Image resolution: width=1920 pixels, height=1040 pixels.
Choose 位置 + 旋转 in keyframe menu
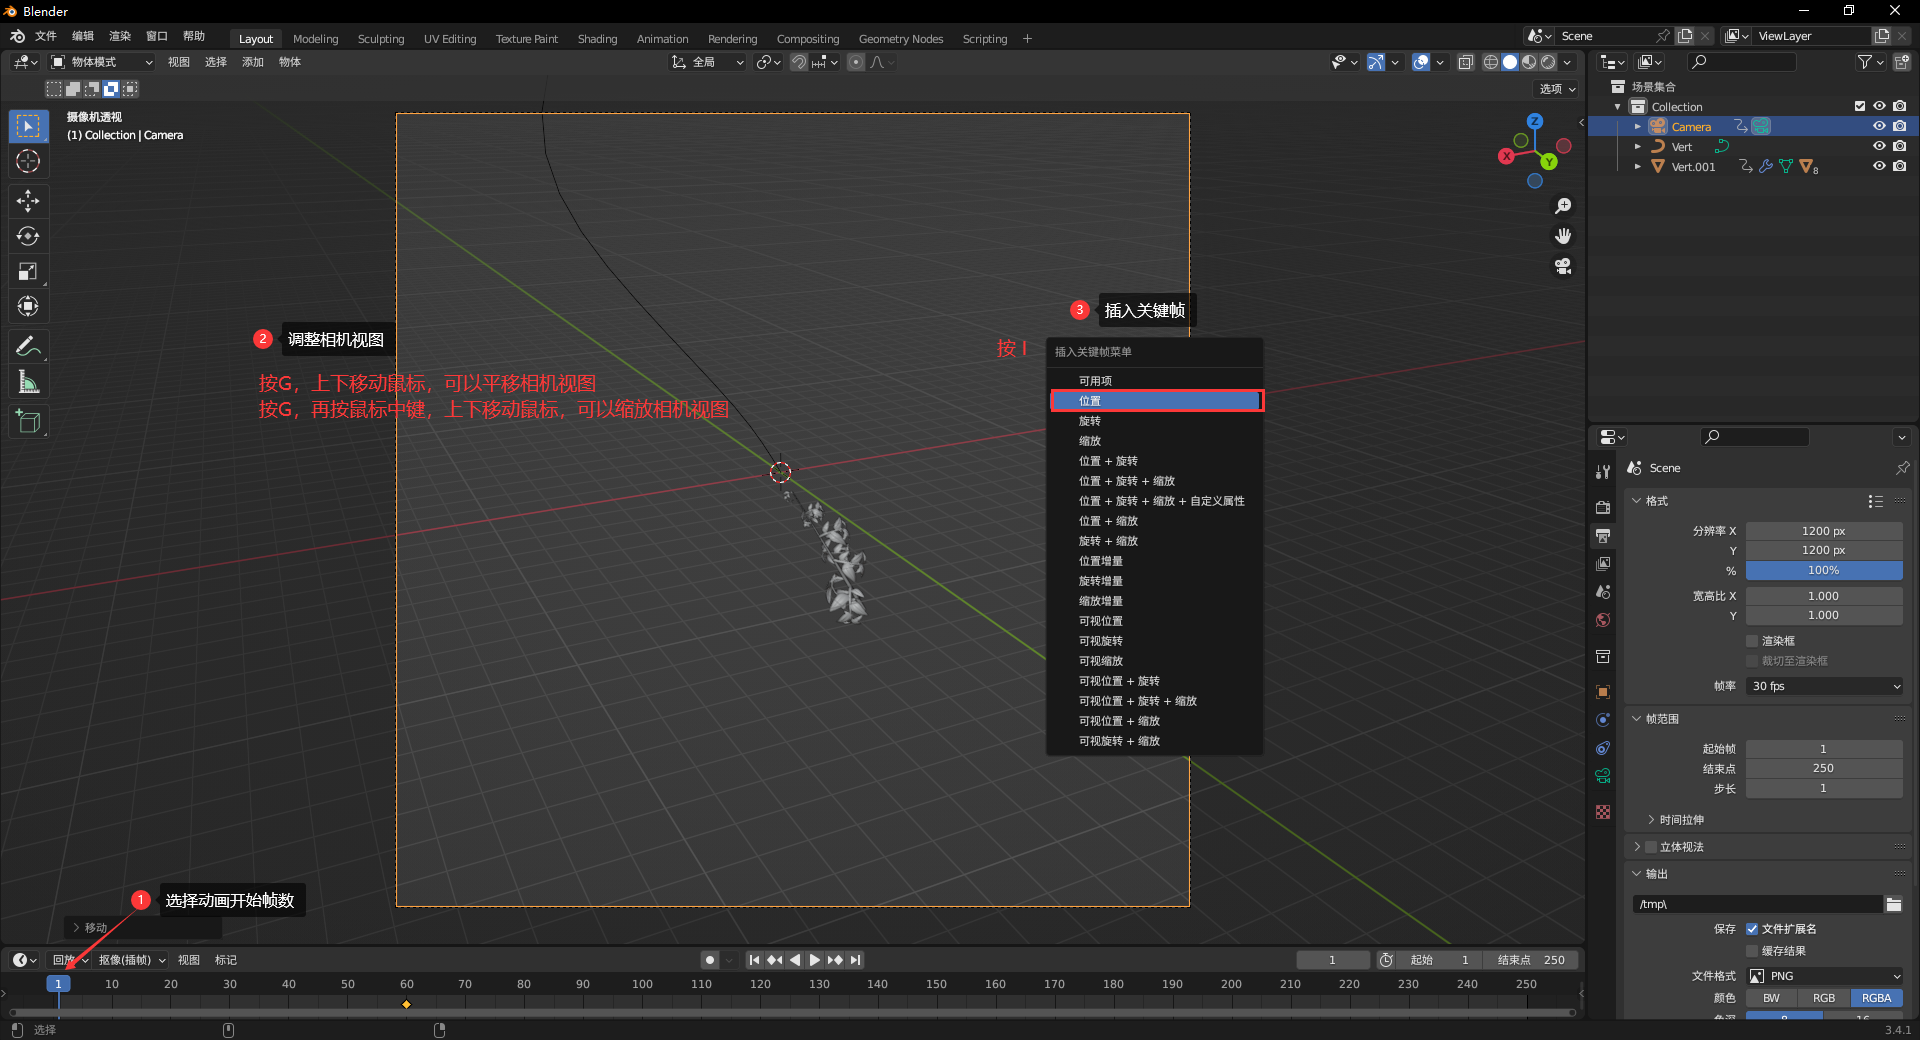point(1108,461)
